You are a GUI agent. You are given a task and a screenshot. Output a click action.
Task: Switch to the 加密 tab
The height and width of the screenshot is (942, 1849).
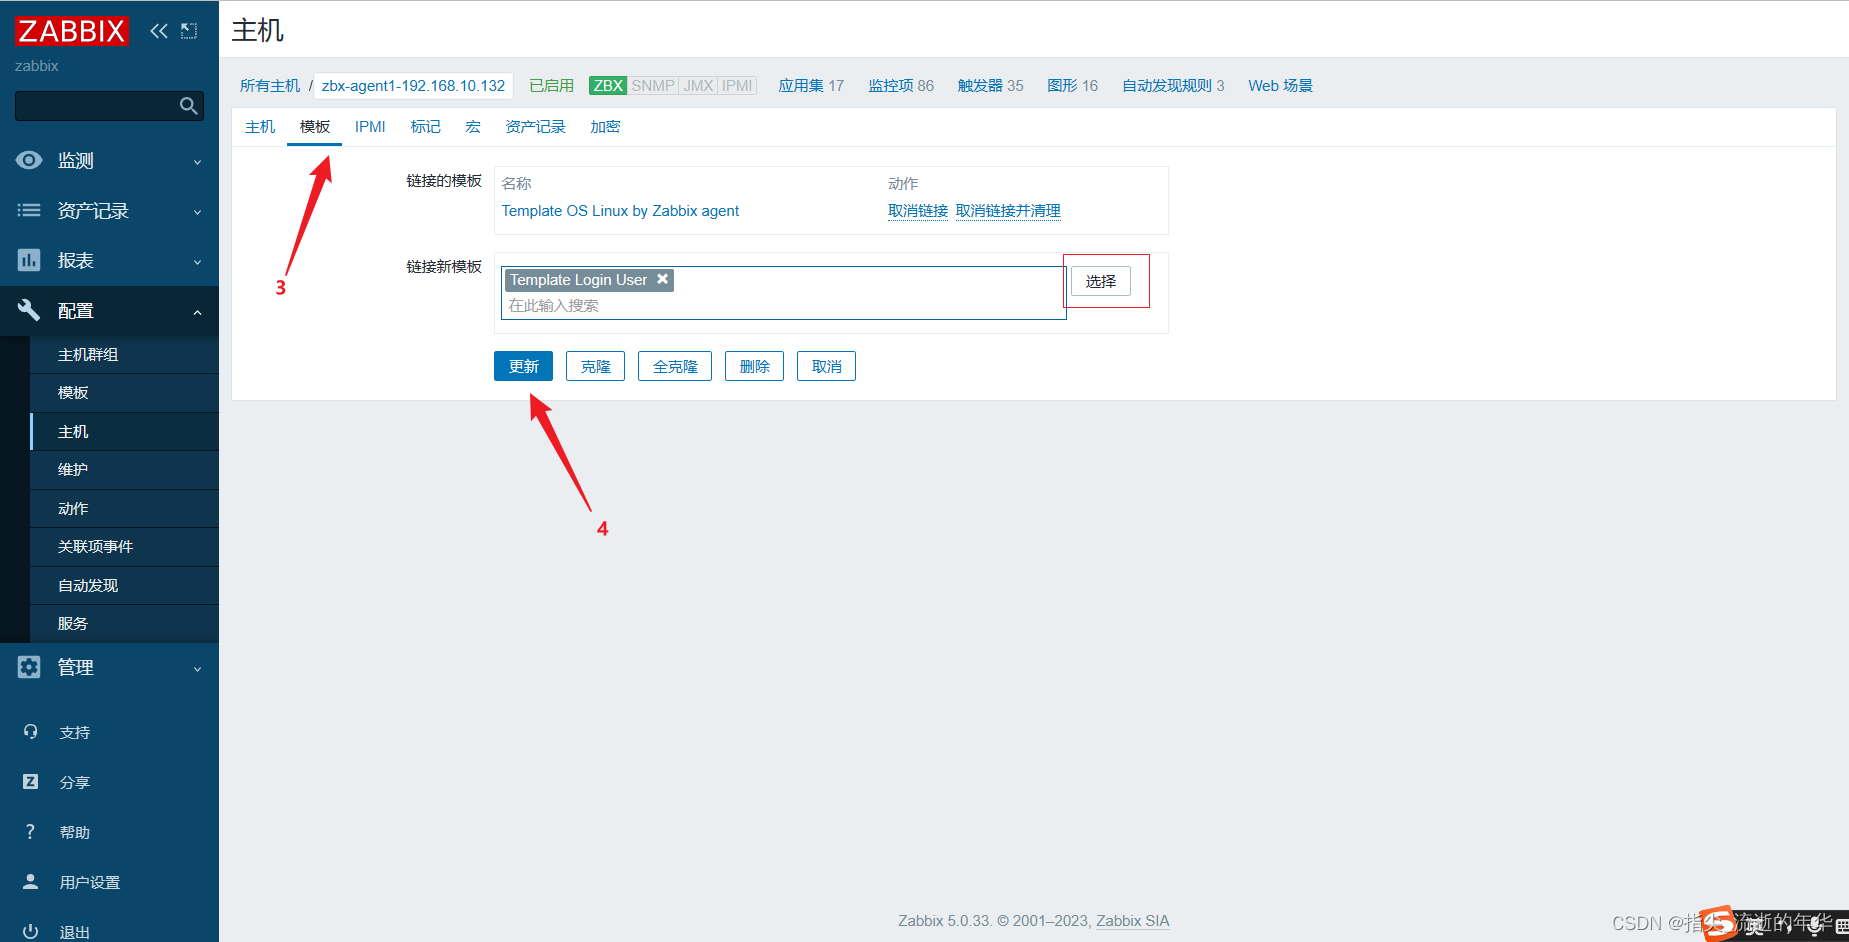pyautogui.click(x=605, y=127)
